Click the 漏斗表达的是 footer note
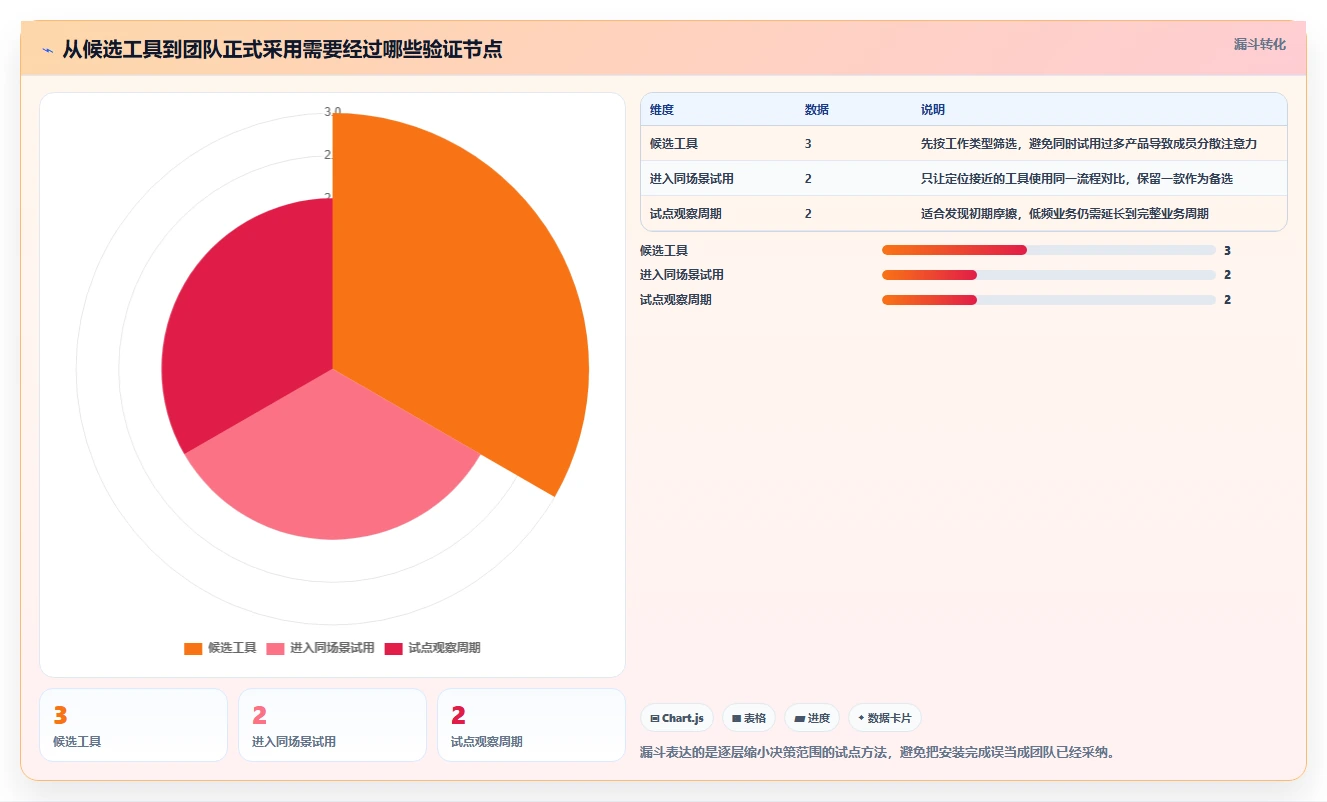 pyautogui.click(x=877, y=752)
